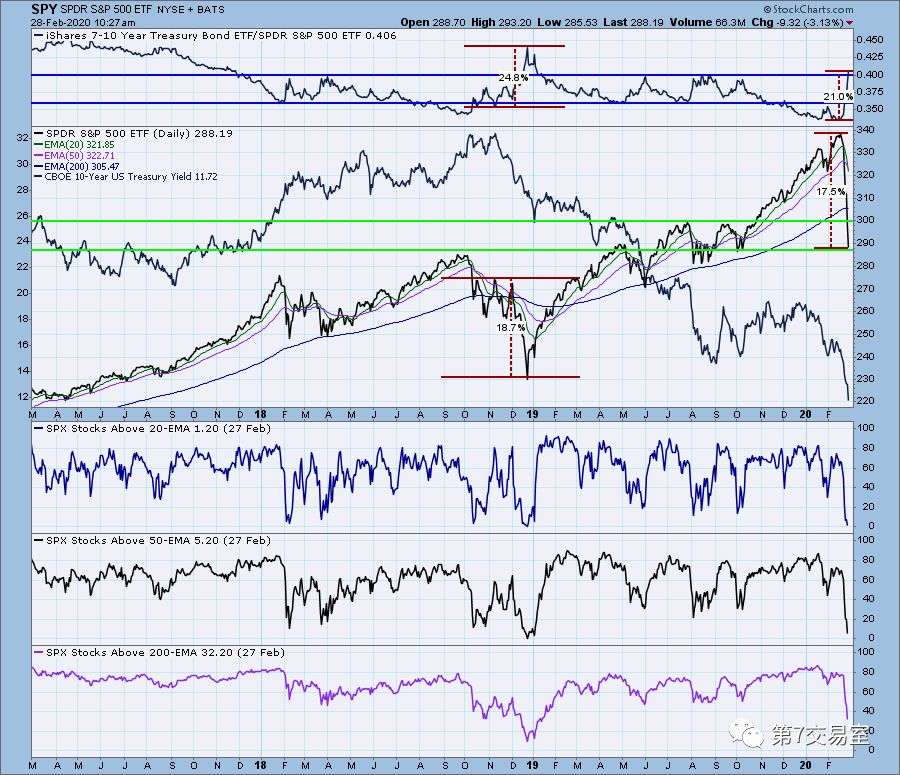Select the Volume 66.3M reading
This screenshot has width=900, height=775.
pyautogui.click(x=707, y=22)
